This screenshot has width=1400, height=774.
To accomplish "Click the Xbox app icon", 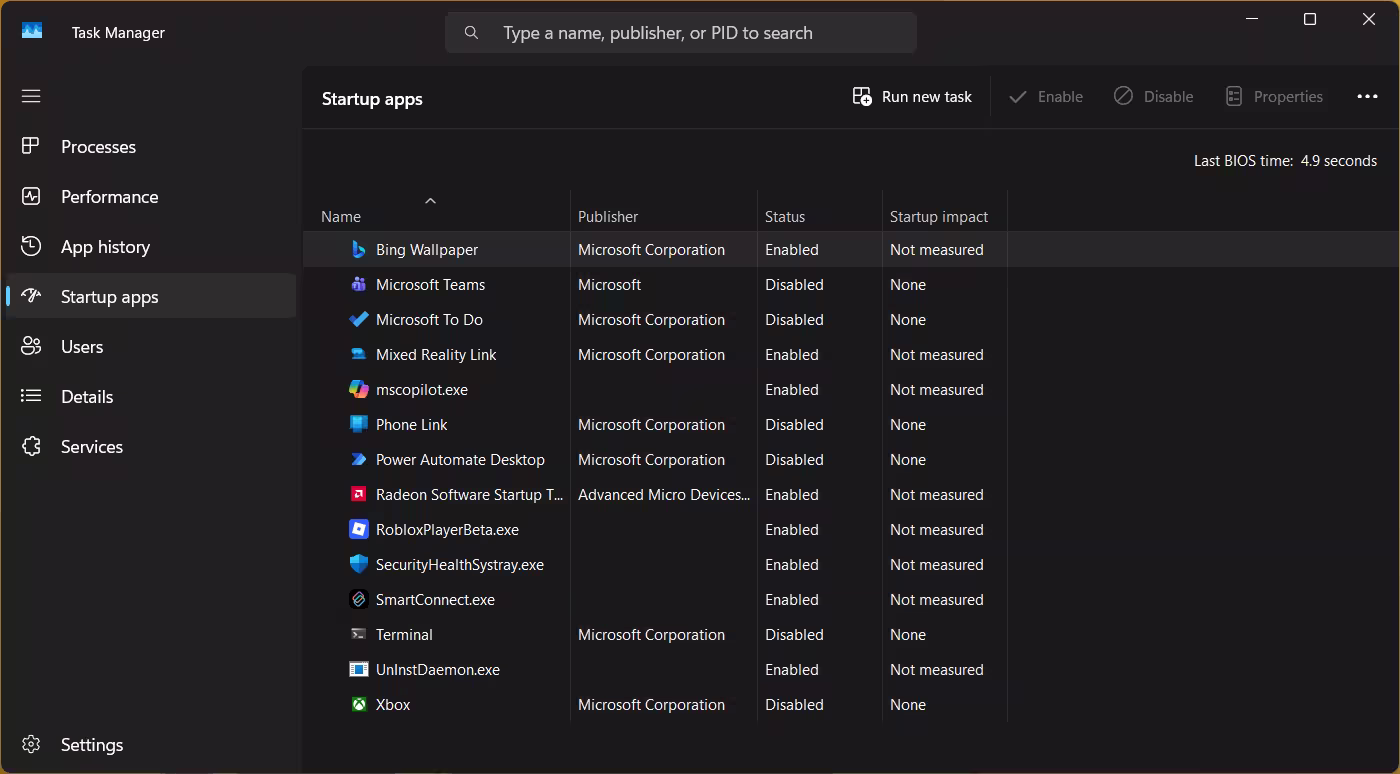I will point(358,704).
